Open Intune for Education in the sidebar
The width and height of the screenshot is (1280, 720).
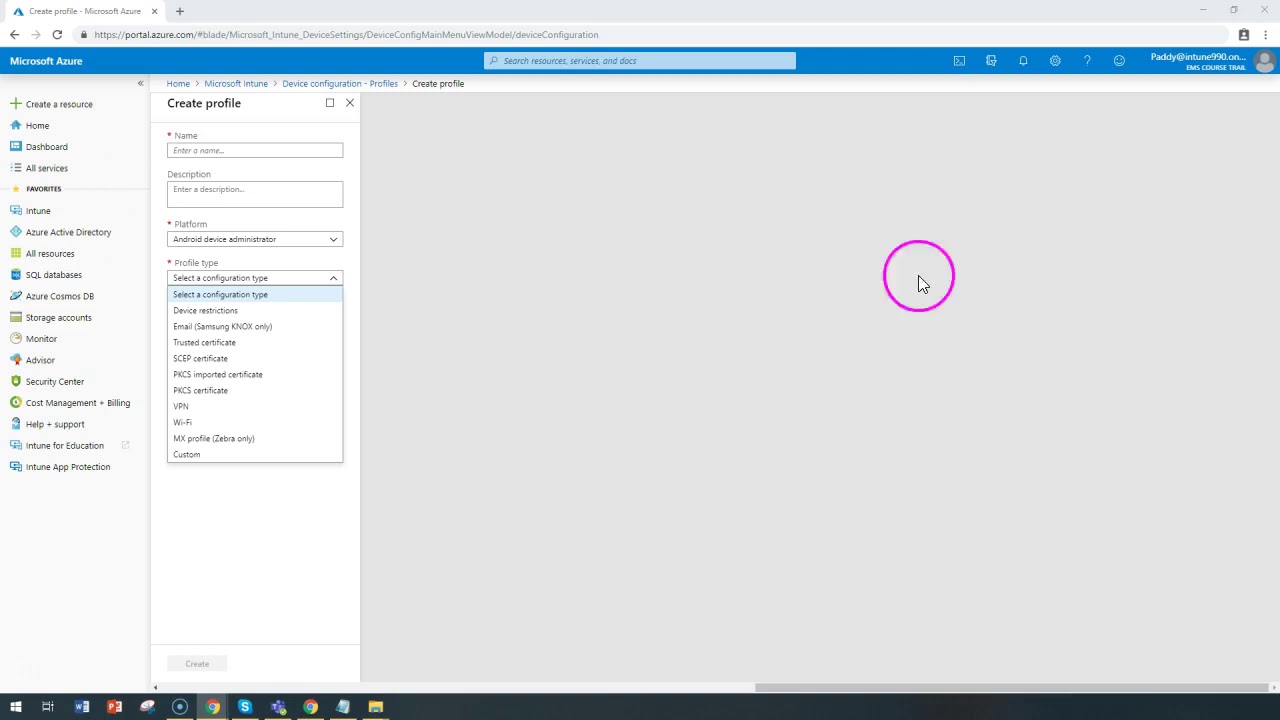(x=64, y=446)
